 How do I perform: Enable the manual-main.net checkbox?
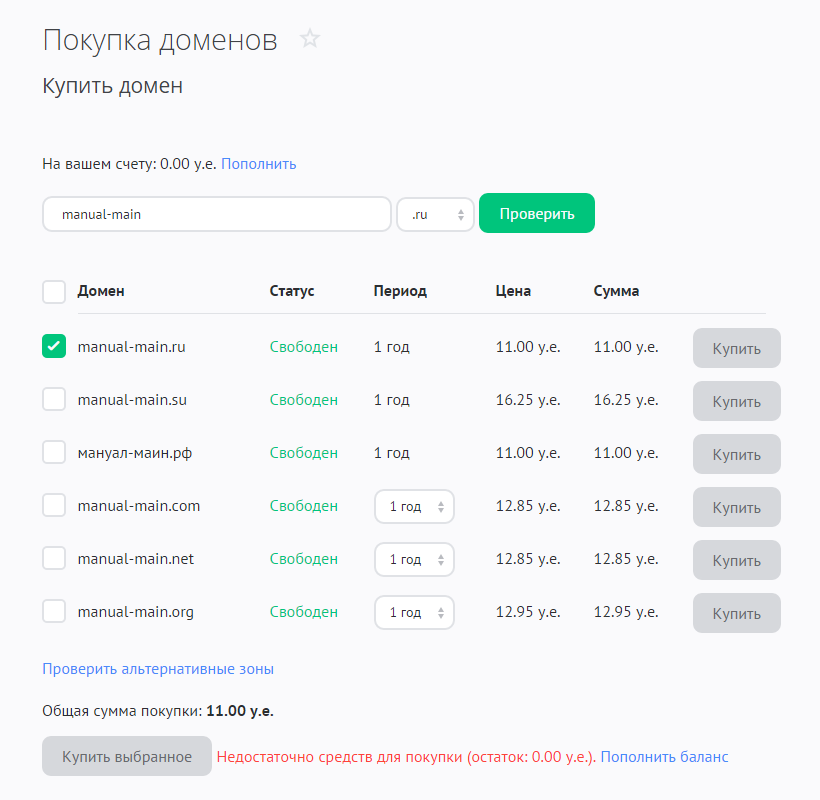click(54, 559)
